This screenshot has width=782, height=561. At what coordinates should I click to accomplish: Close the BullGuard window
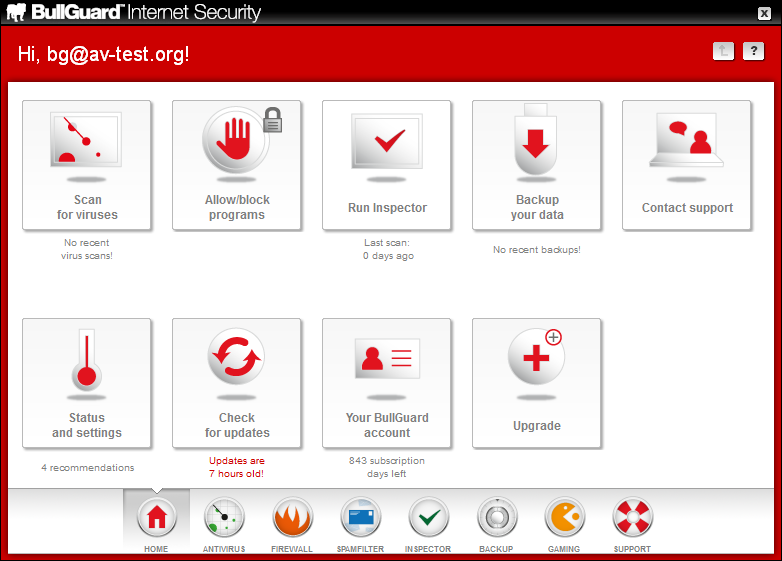(x=764, y=12)
